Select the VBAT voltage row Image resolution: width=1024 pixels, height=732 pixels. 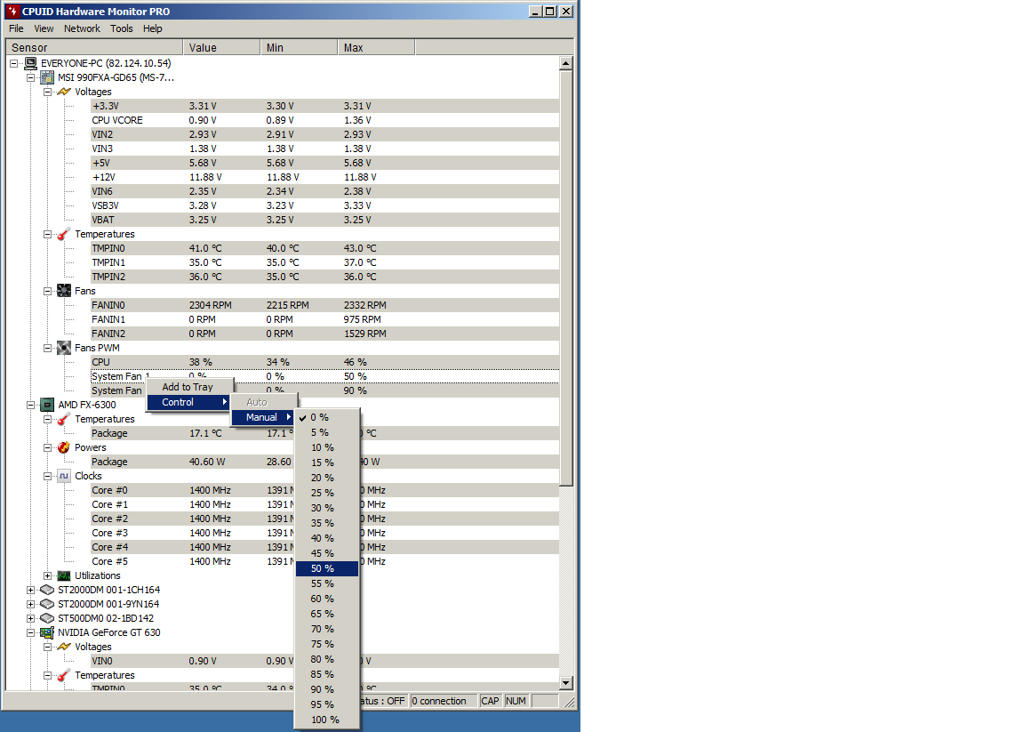point(325,220)
